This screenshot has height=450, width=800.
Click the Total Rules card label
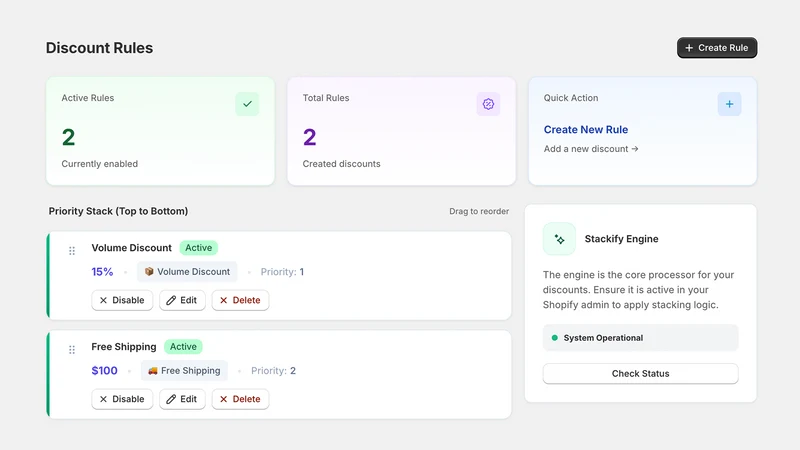pyautogui.click(x=326, y=98)
